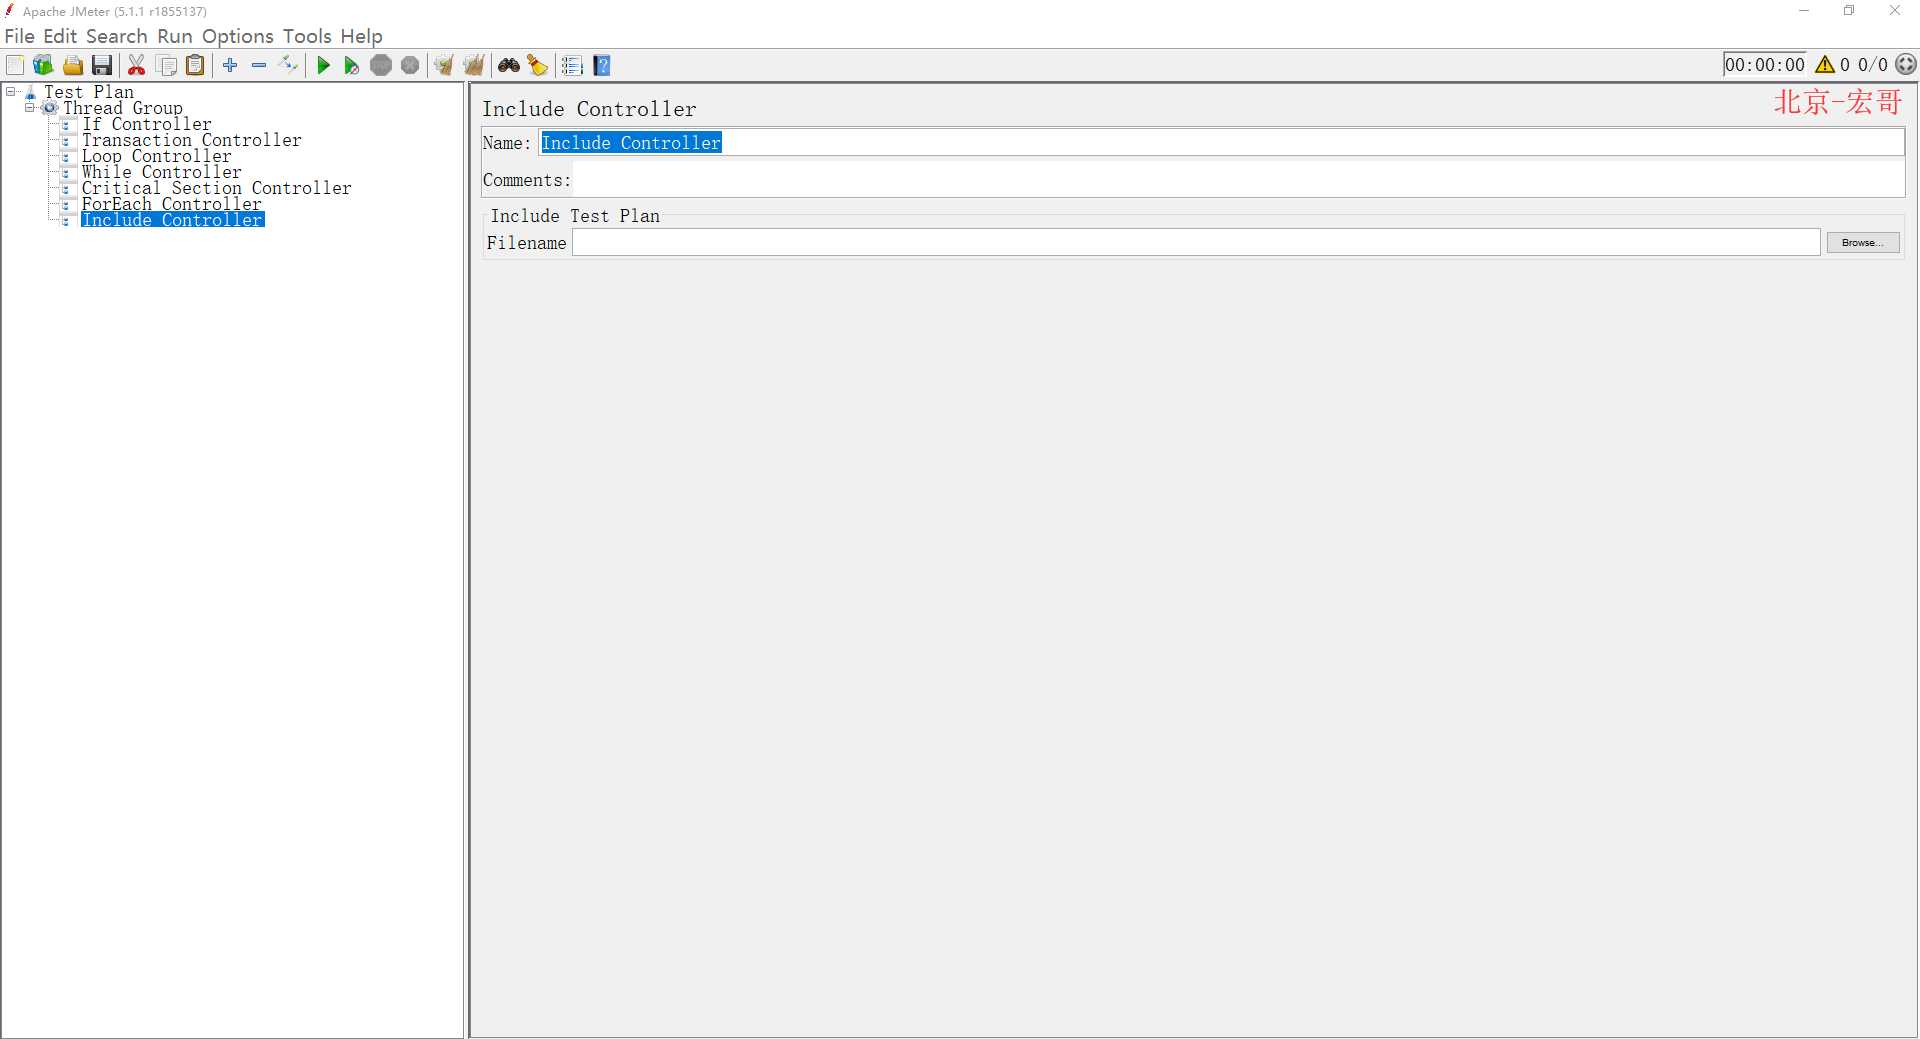Click the Copy icon in toolbar

click(167, 66)
